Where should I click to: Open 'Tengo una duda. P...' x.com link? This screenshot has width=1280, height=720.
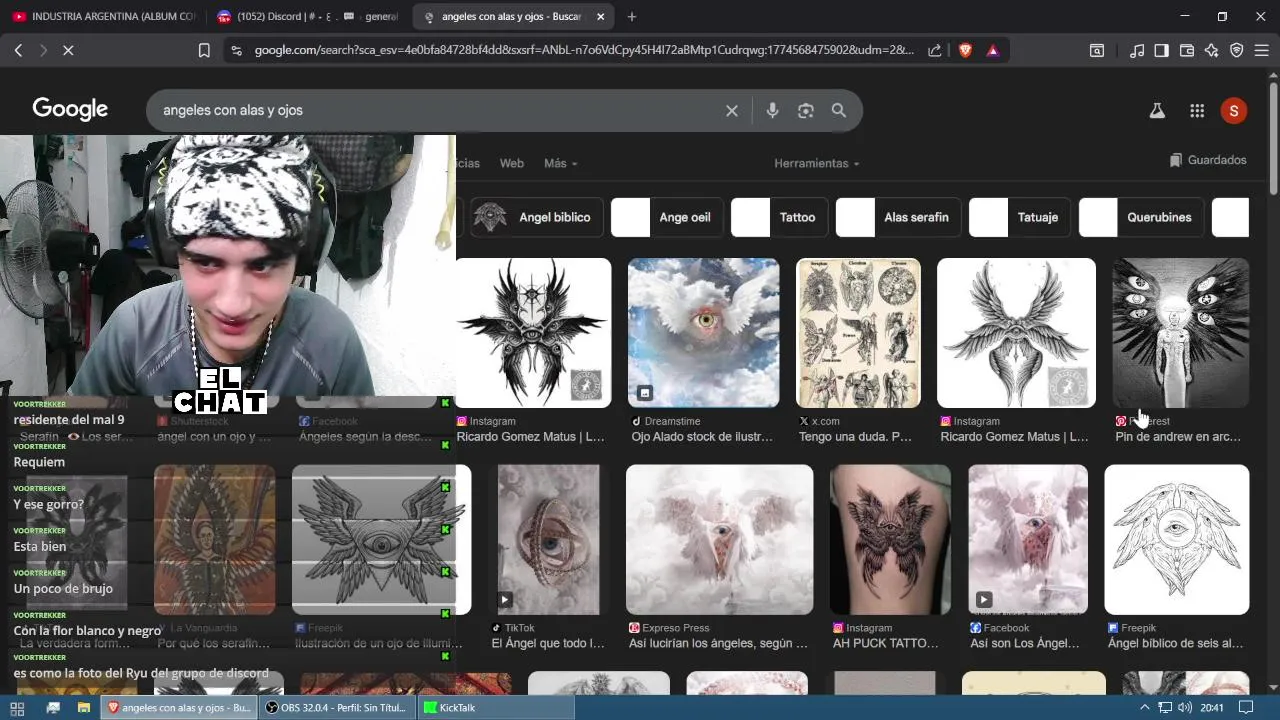[856, 437]
